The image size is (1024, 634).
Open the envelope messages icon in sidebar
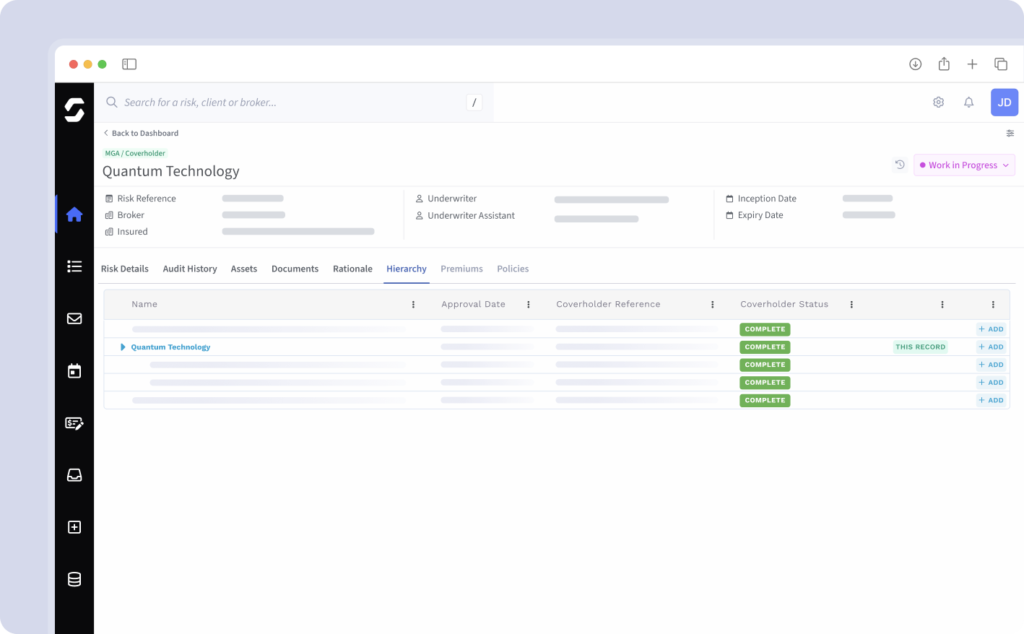(x=74, y=318)
